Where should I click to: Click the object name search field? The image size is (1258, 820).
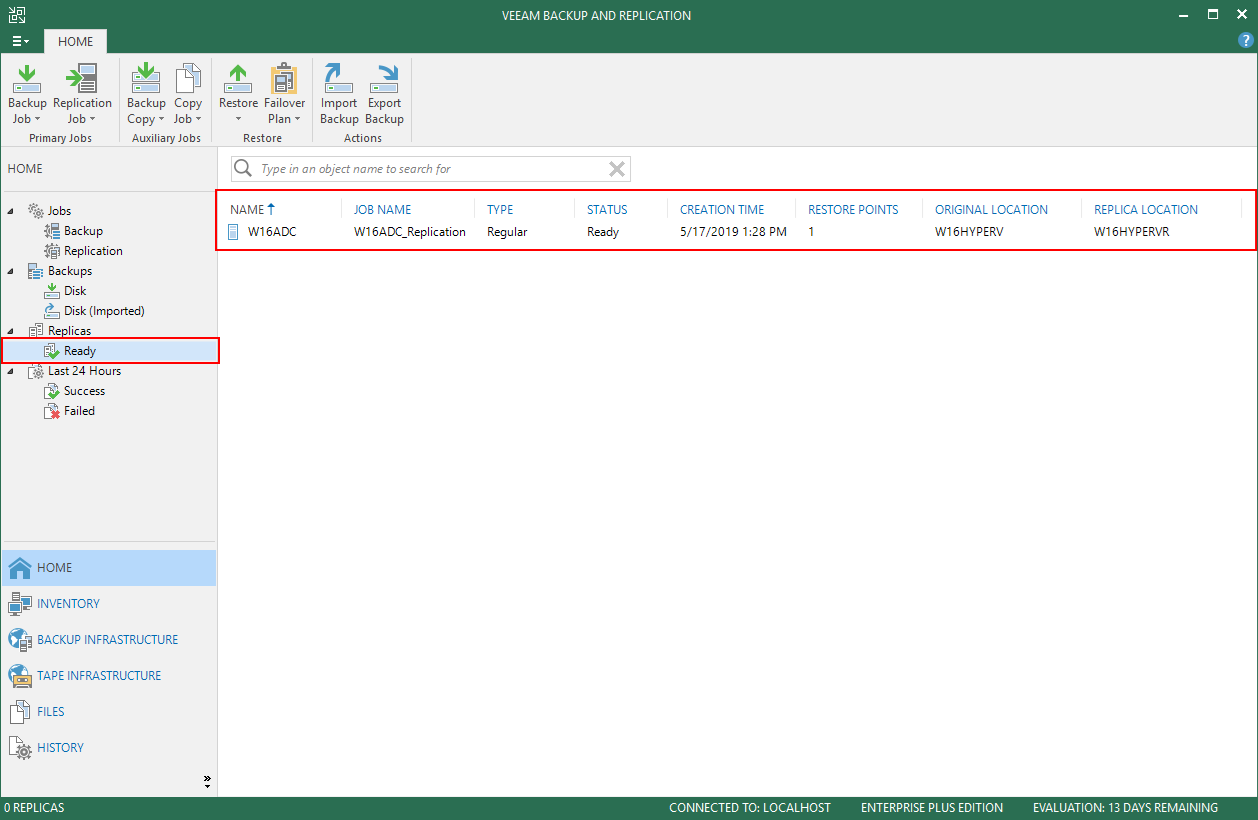431,169
